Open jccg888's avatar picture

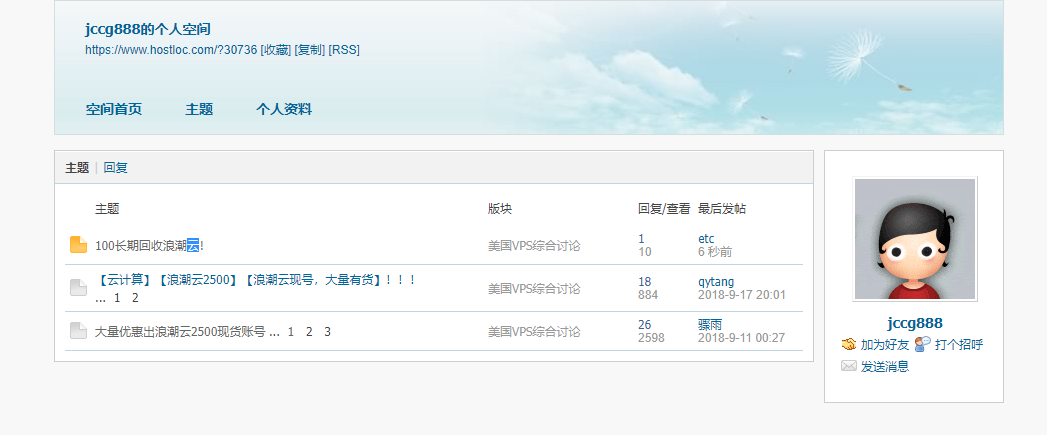(915, 239)
